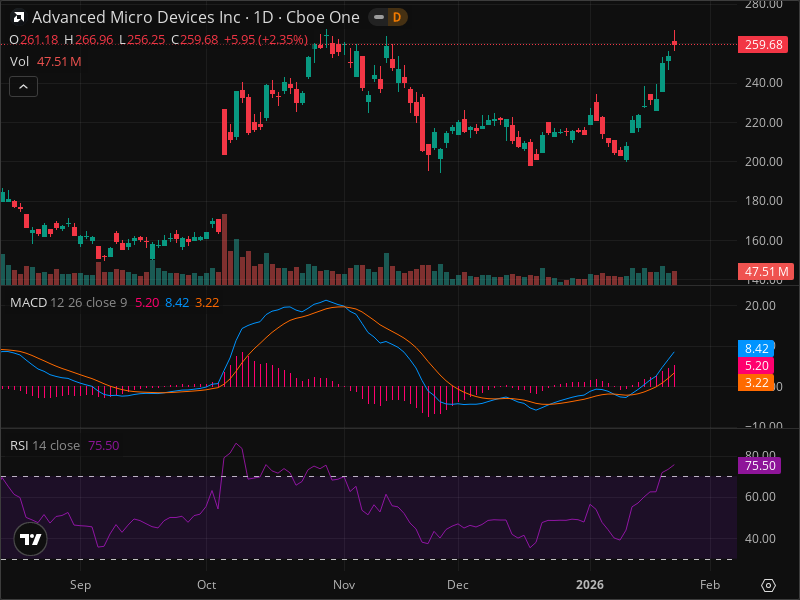Select the Advanced Micro Devices Inc title

(136, 17)
